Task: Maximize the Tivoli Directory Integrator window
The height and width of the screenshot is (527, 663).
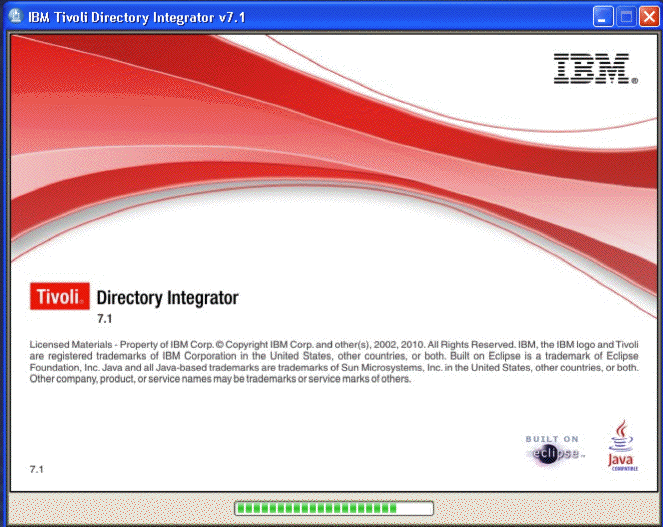Action: pyautogui.click(x=626, y=17)
